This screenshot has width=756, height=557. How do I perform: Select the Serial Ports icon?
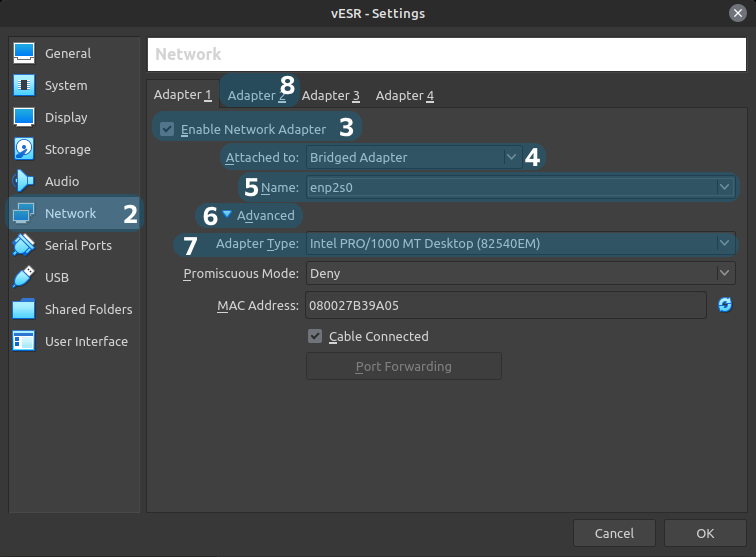click(x=25, y=246)
